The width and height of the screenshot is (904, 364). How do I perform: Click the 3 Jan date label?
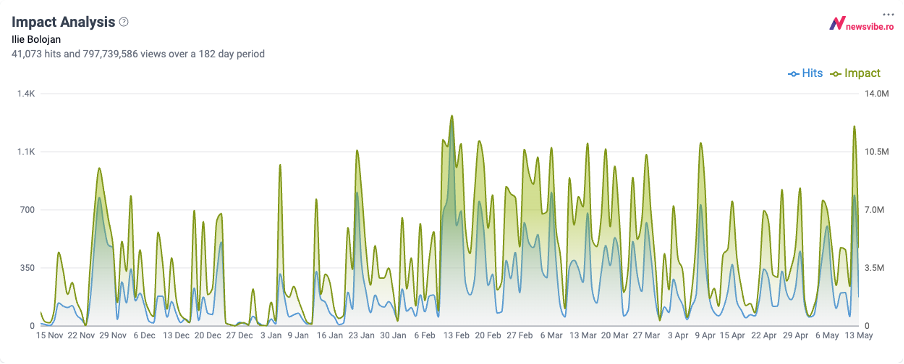point(270,335)
